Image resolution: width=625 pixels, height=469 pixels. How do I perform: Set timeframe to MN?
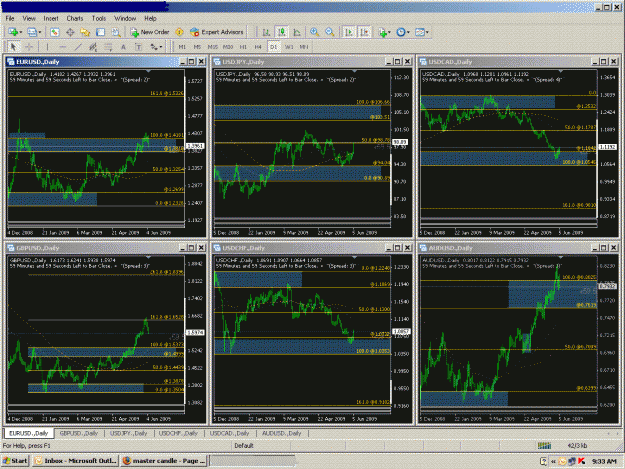tap(304, 47)
